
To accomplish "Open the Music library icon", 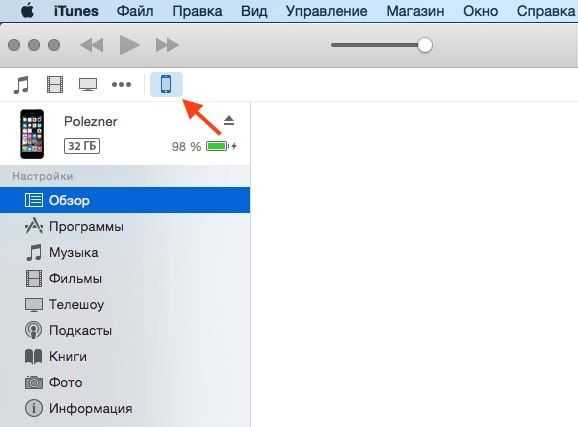I will [x=21, y=84].
